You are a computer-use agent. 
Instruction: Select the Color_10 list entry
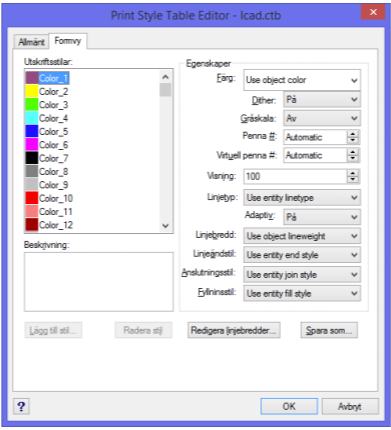pos(49,198)
